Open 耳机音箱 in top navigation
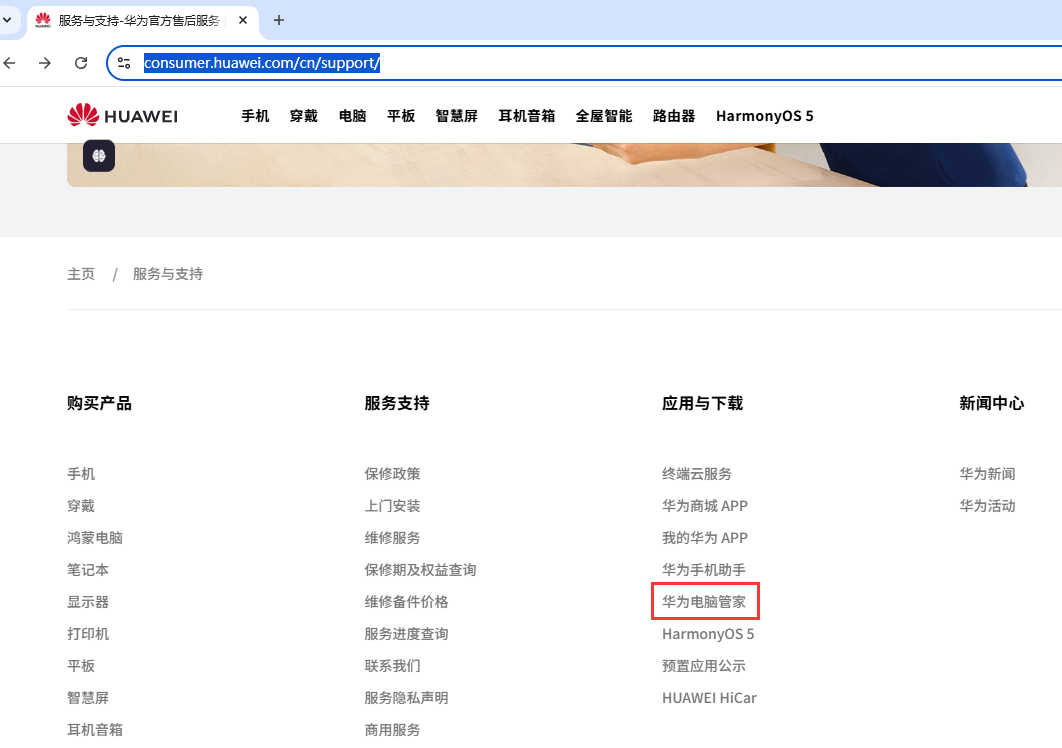1062x748 pixels. [527, 116]
